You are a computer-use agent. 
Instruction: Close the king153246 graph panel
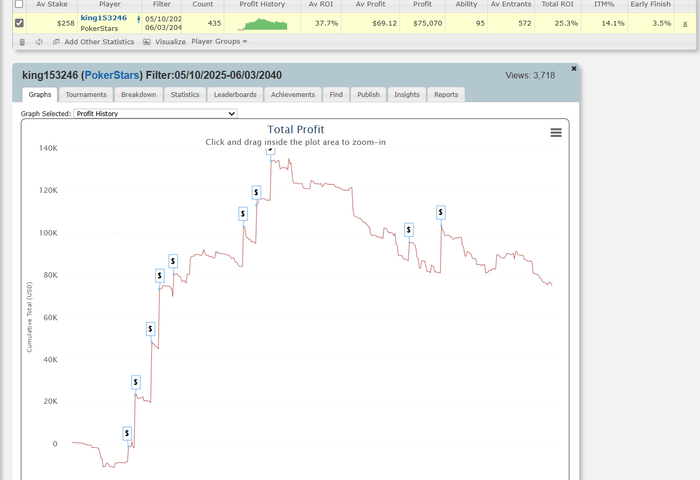(574, 68)
